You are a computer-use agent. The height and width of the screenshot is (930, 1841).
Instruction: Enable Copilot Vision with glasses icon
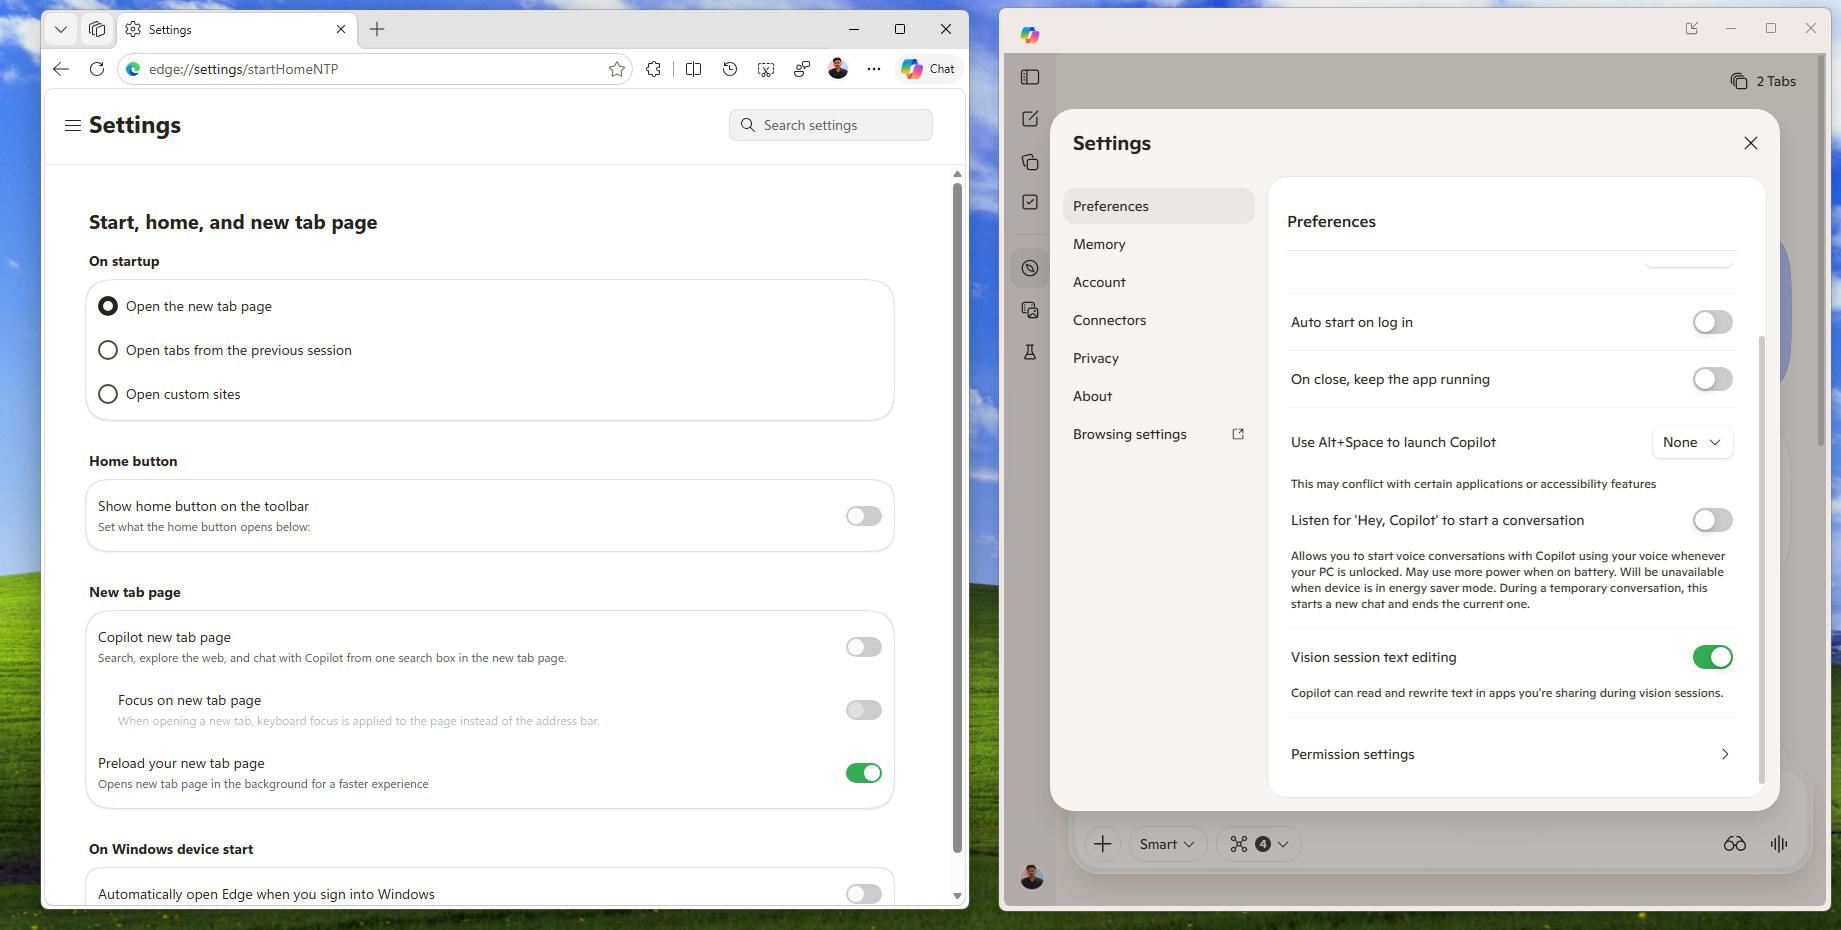click(x=1735, y=843)
